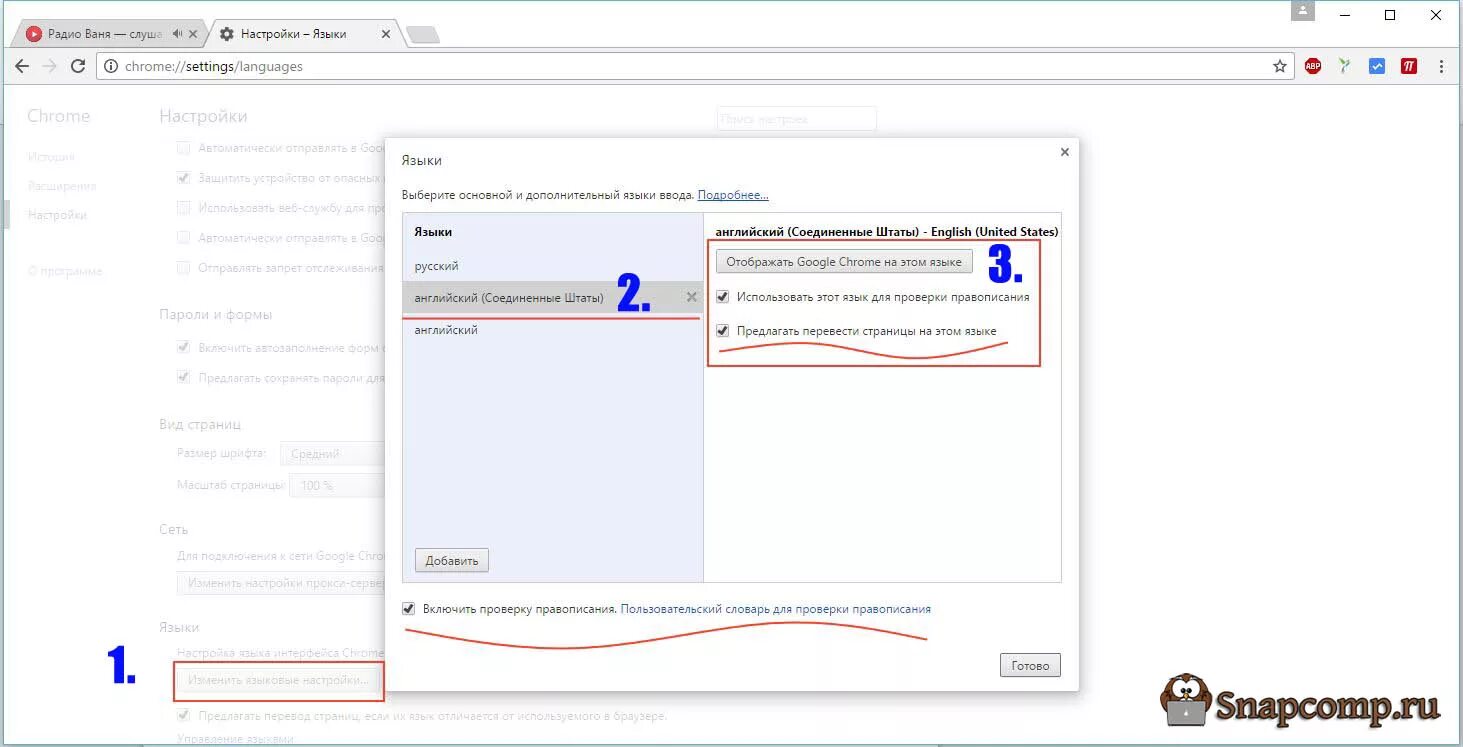The width and height of the screenshot is (1463, 747).
Task: Click the Готово button
Action: (1030, 665)
